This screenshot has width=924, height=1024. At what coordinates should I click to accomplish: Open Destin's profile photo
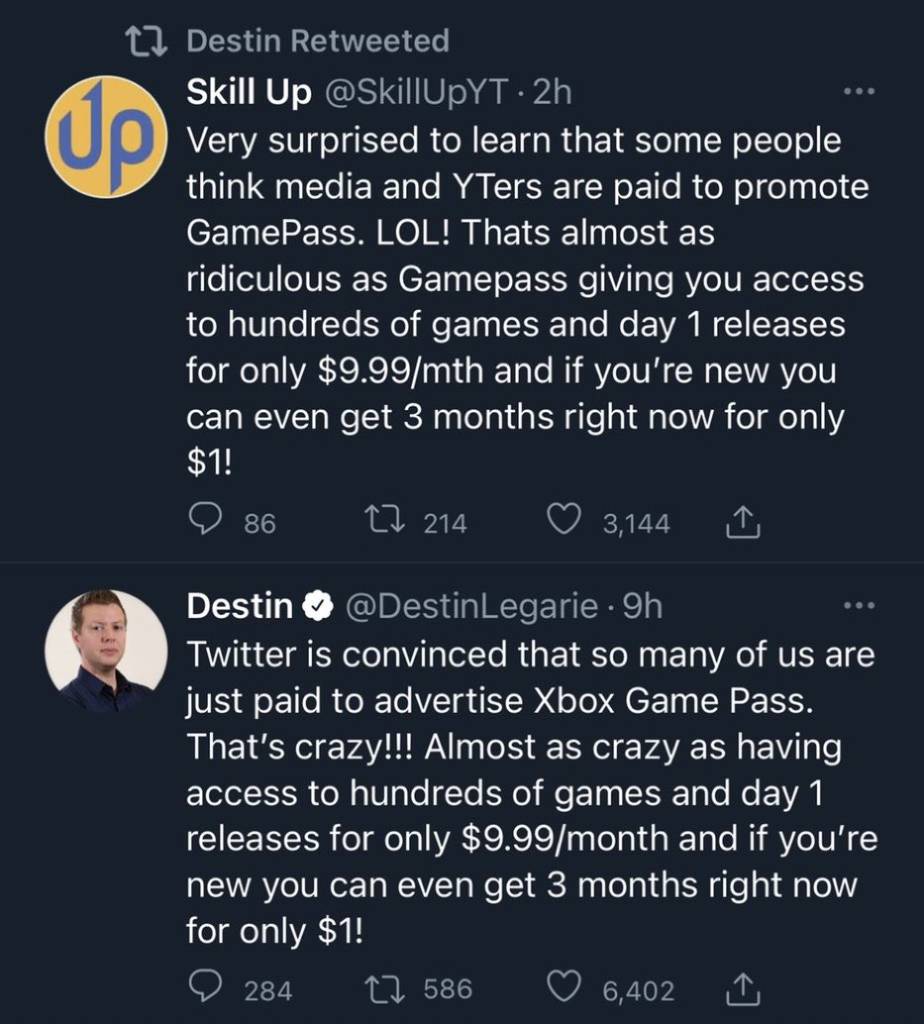[105, 650]
